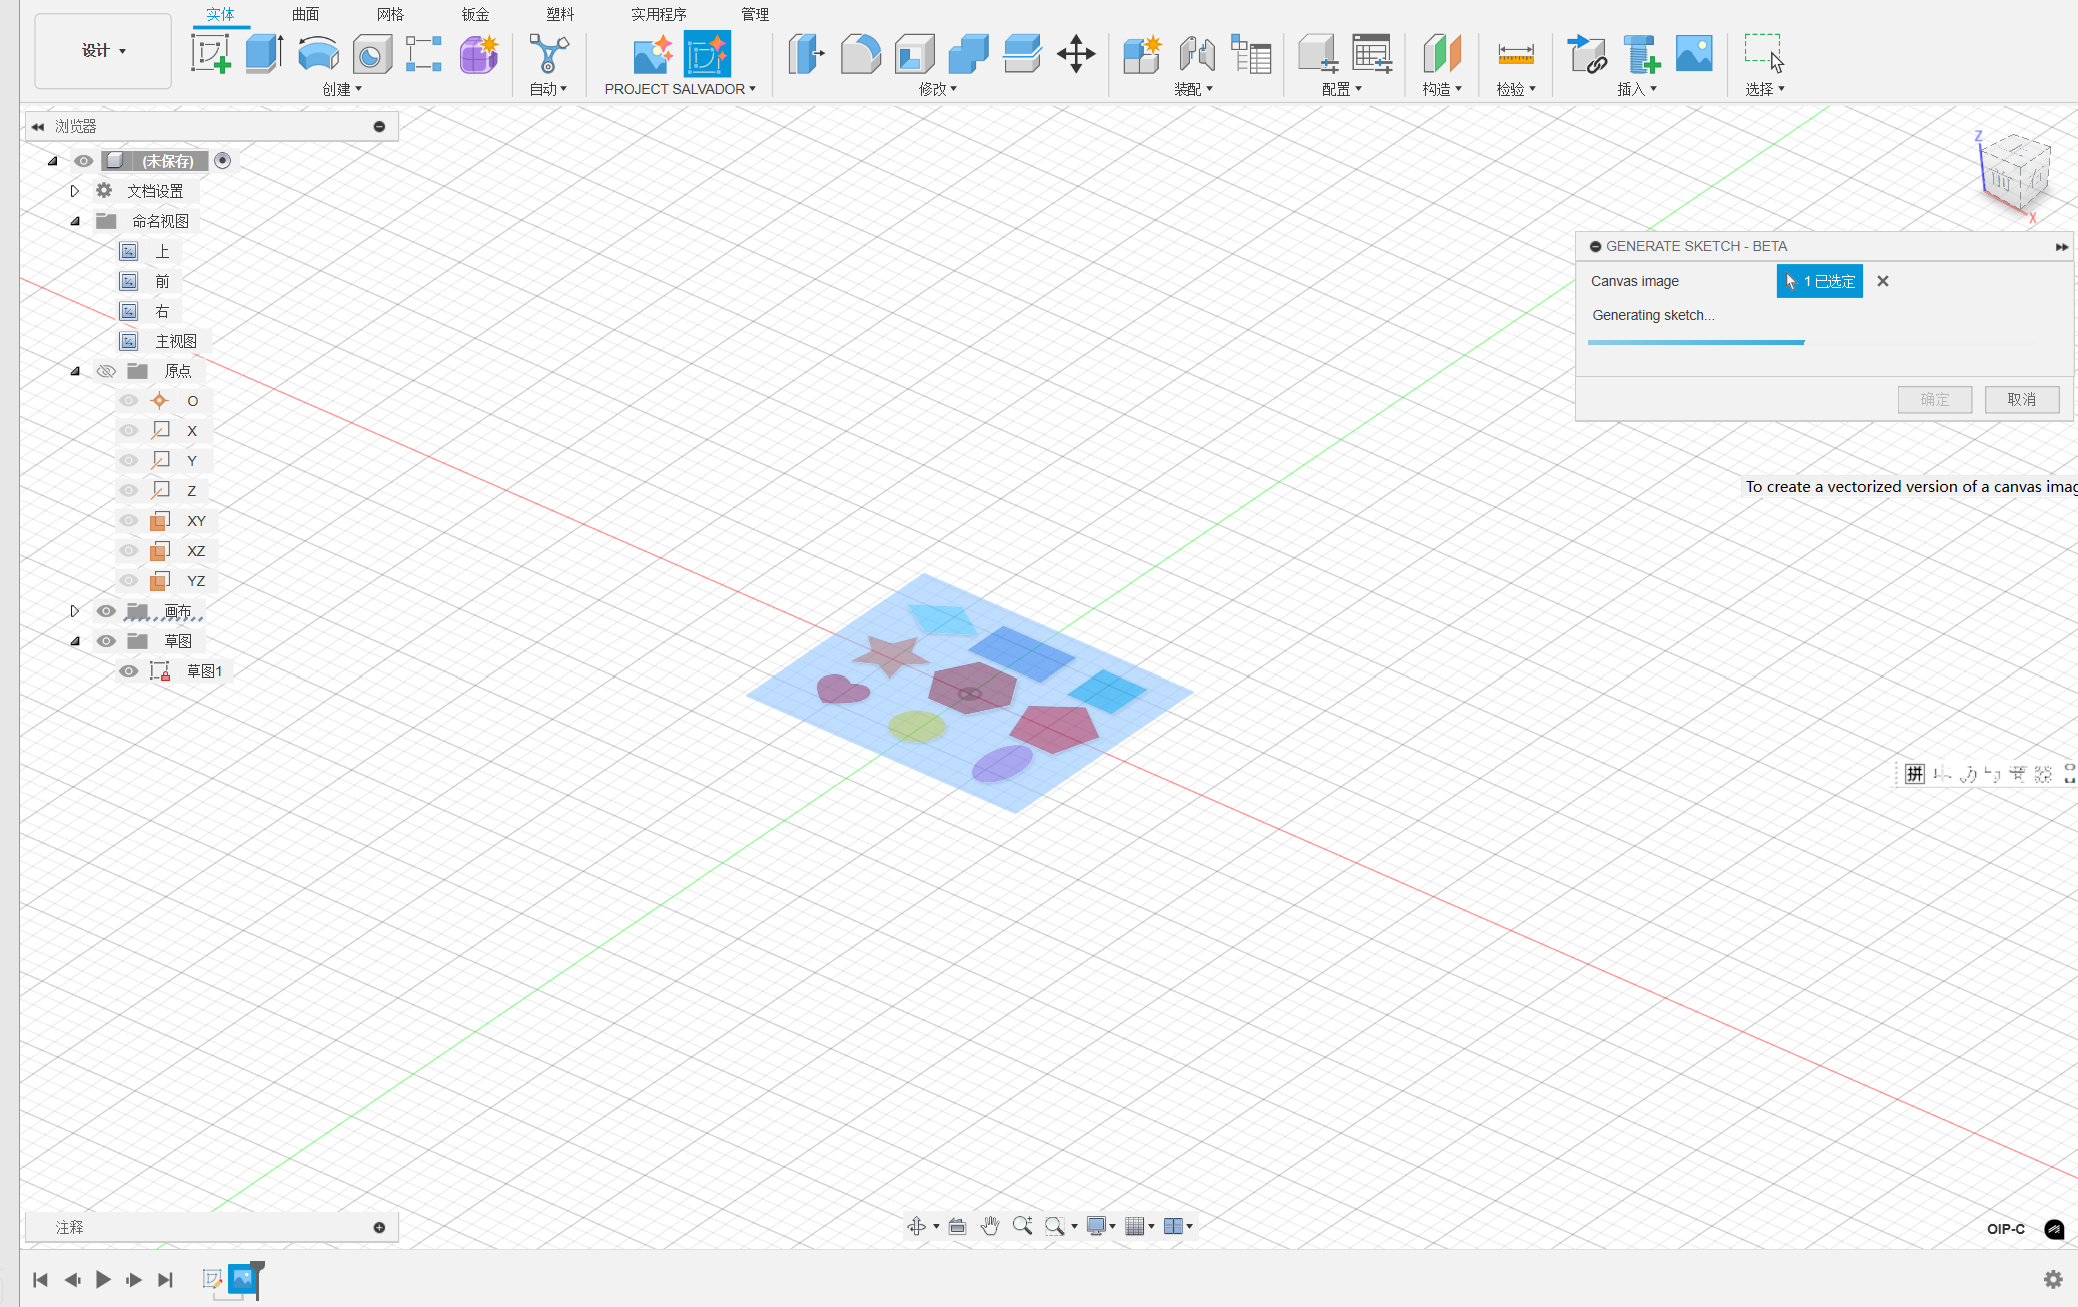Collapse the 草图 folder
2078x1307 pixels.
(75, 641)
